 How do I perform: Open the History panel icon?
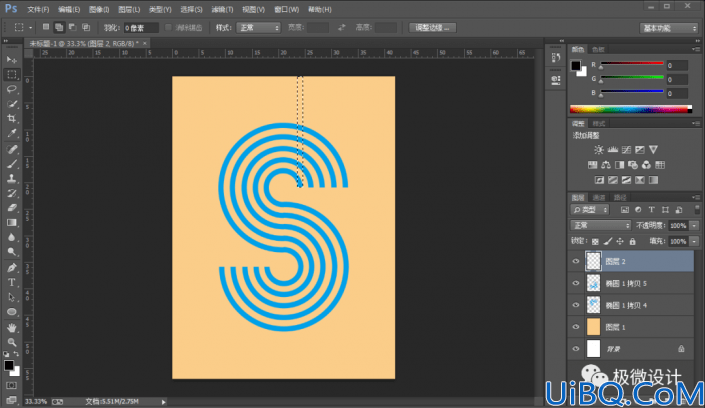pyautogui.click(x=556, y=58)
